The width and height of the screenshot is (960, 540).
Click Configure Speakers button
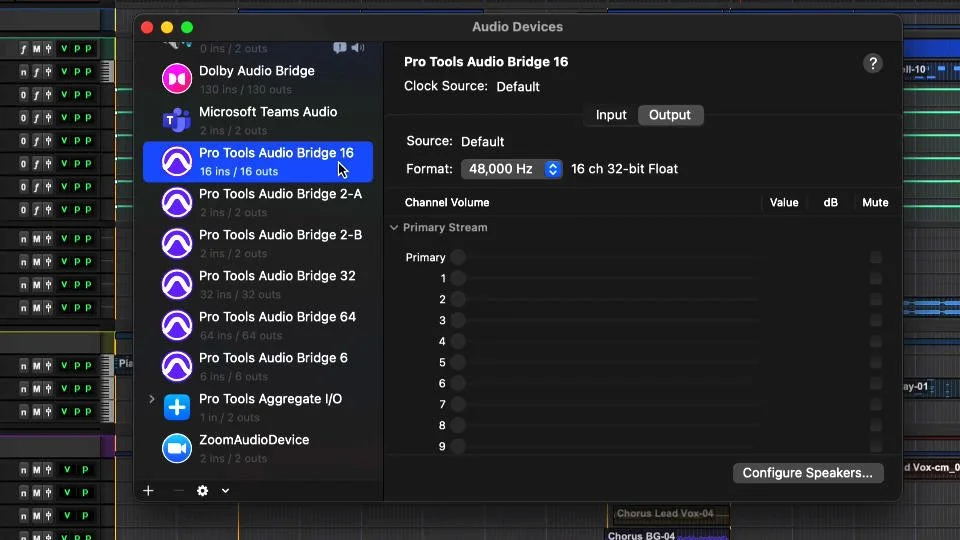(x=808, y=473)
